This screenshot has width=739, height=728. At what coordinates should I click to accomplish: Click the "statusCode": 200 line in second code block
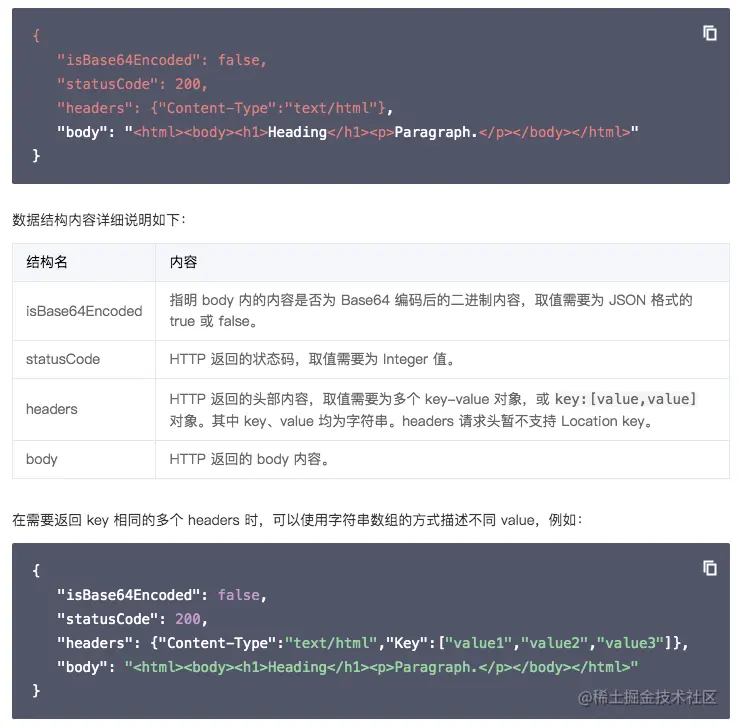pos(132,619)
